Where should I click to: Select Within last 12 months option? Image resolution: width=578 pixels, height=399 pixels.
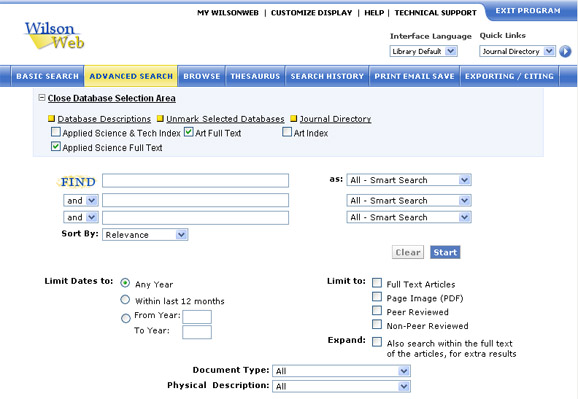click(x=125, y=300)
